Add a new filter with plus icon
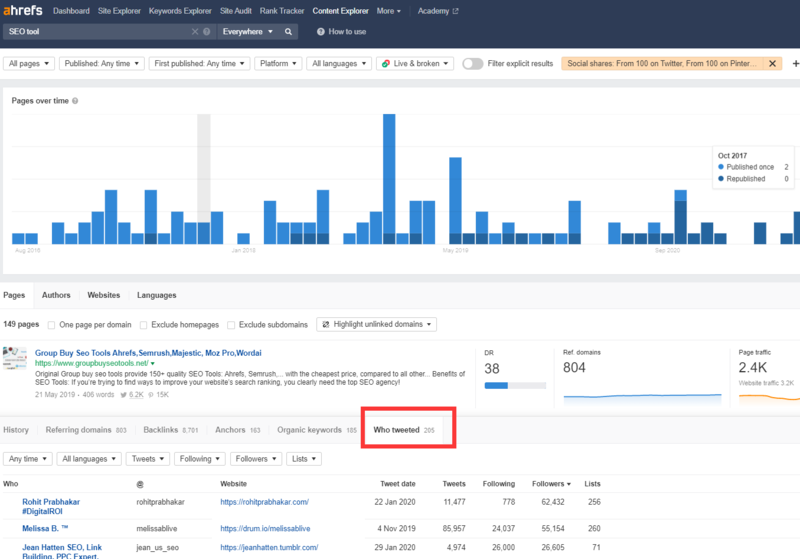 click(795, 63)
